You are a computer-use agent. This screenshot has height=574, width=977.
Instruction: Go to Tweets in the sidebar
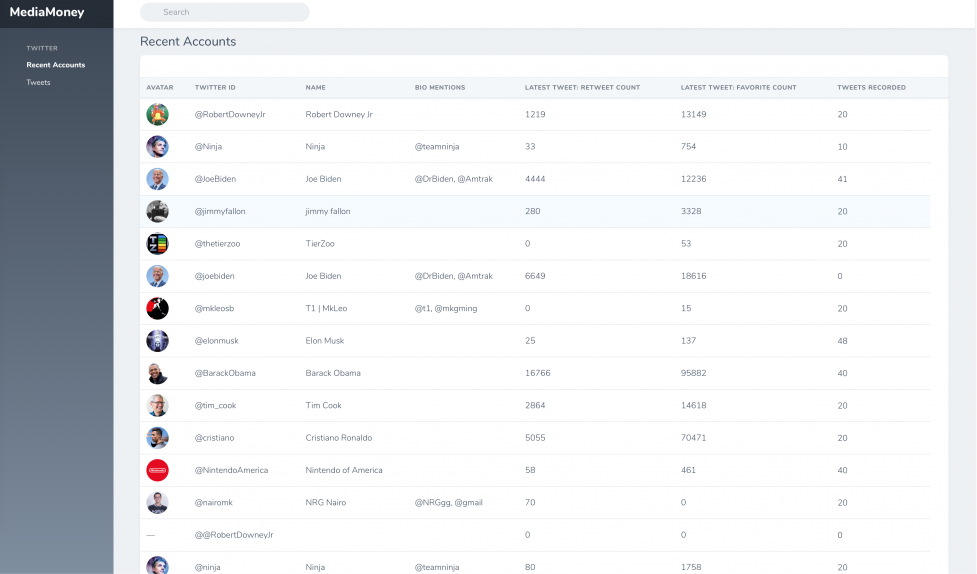click(38, 83)
